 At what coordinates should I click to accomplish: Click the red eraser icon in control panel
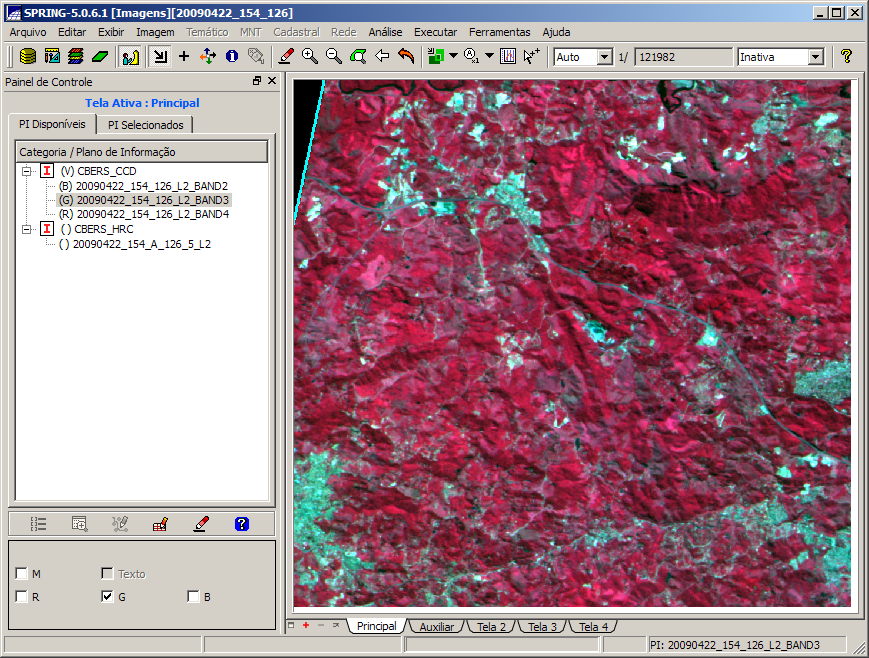point(201,523)
